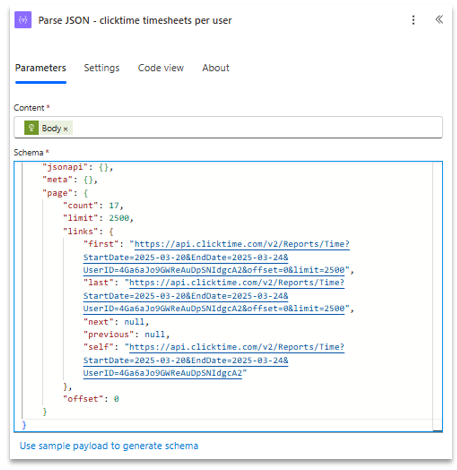Click the Parse JSON action icon

pos(23,20)
